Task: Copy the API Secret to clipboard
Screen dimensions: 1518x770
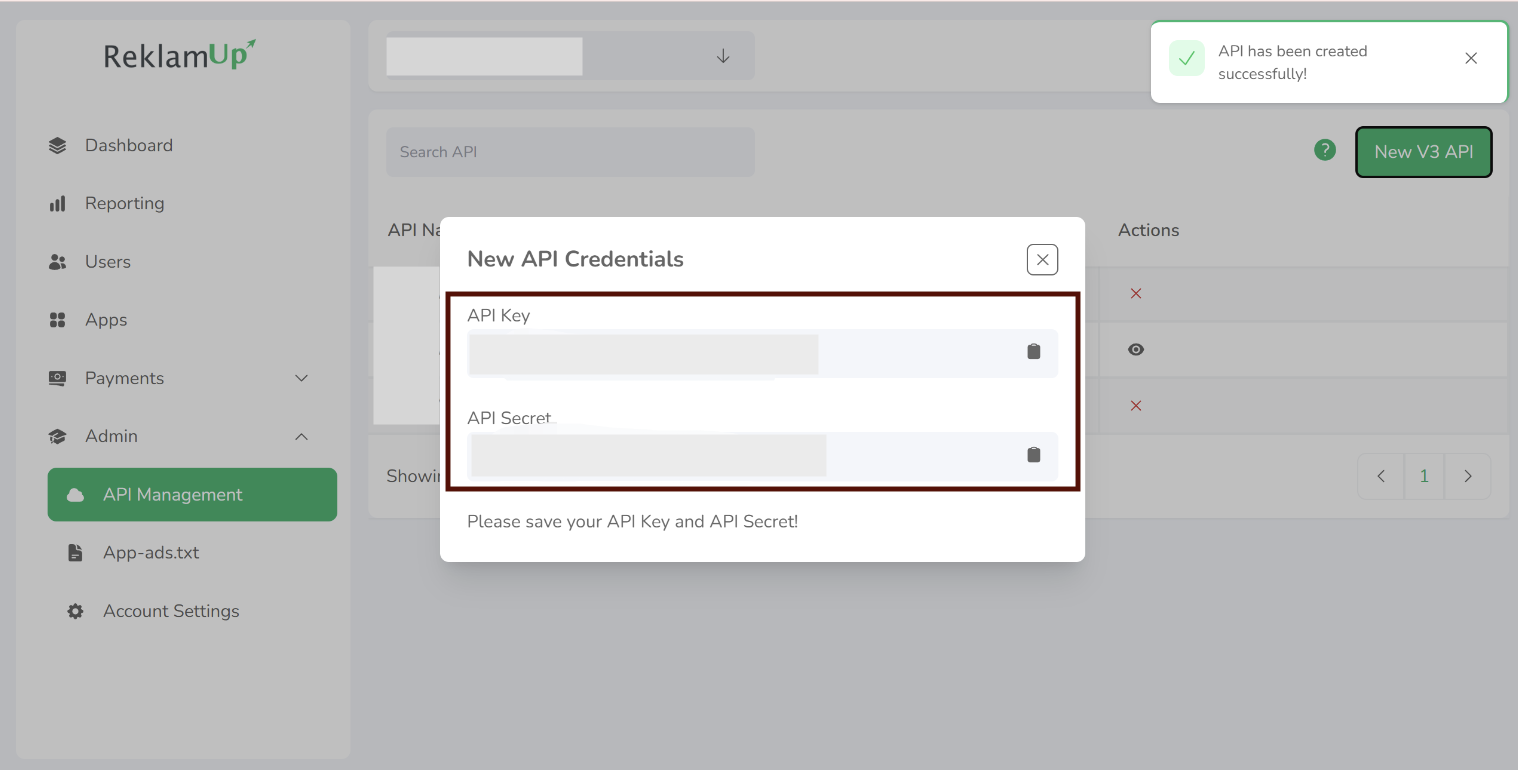Action: tap(1034, 455)
